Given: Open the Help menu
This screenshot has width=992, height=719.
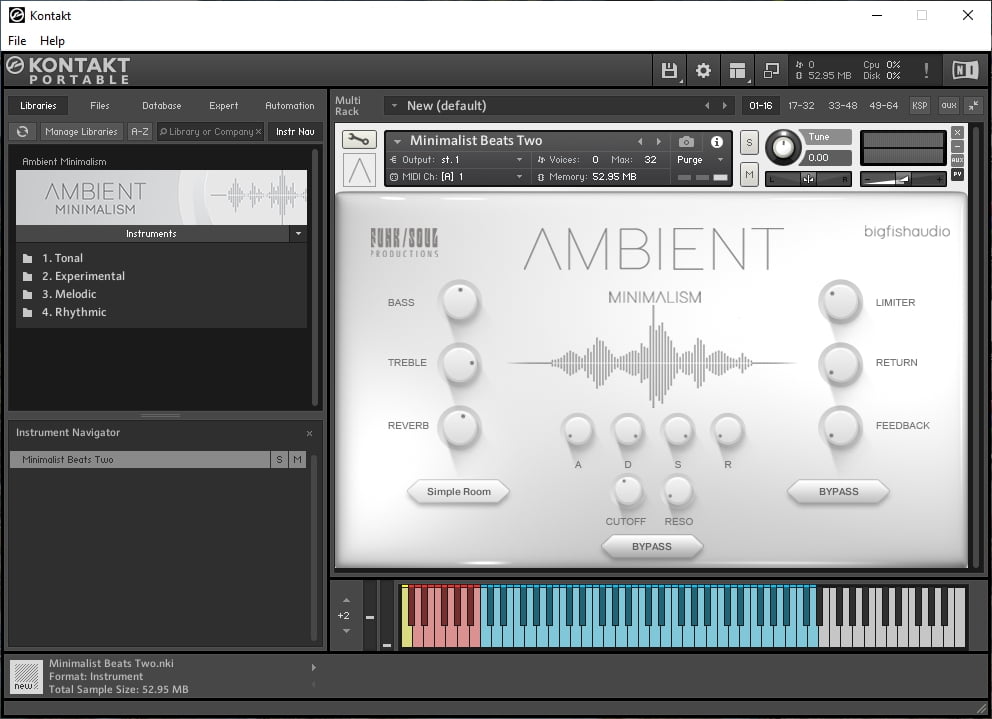Looking at the screenshot, I should pos(52,41).
